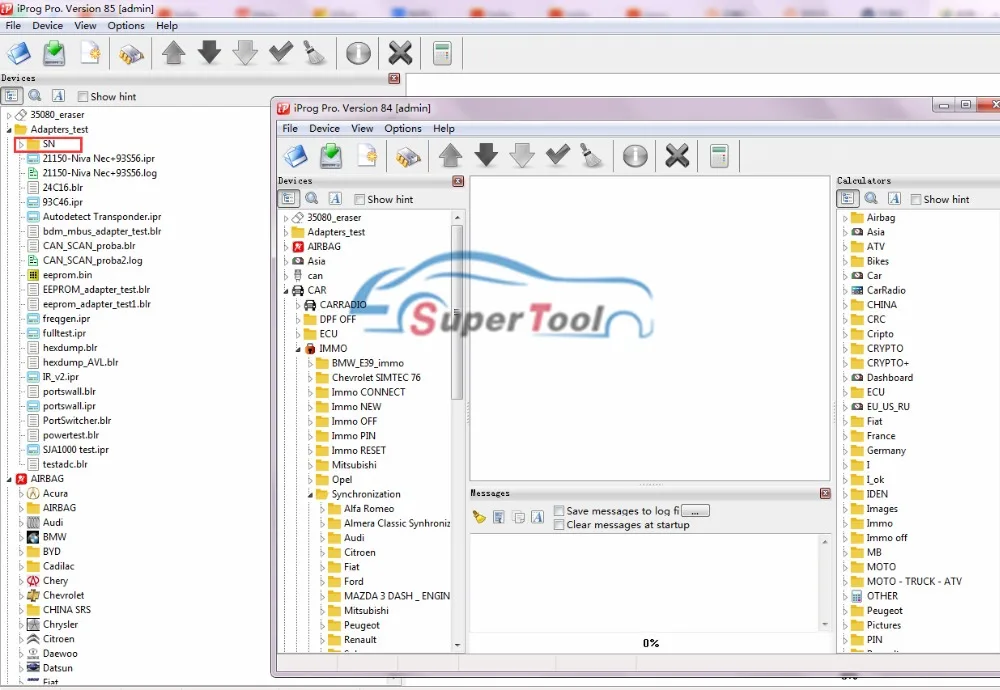Close the Version 85 Devices panel

pyautogui.click(x=394, y=78)
